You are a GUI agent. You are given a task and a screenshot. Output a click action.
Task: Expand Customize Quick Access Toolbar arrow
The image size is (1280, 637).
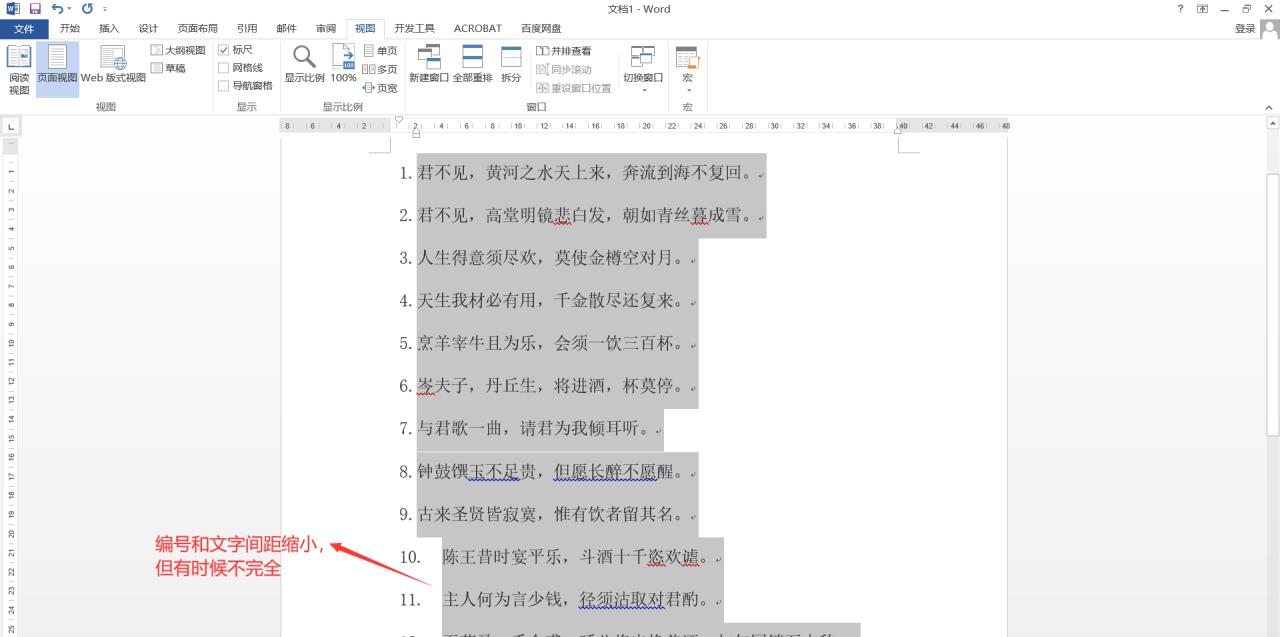(x=104, y=9)
